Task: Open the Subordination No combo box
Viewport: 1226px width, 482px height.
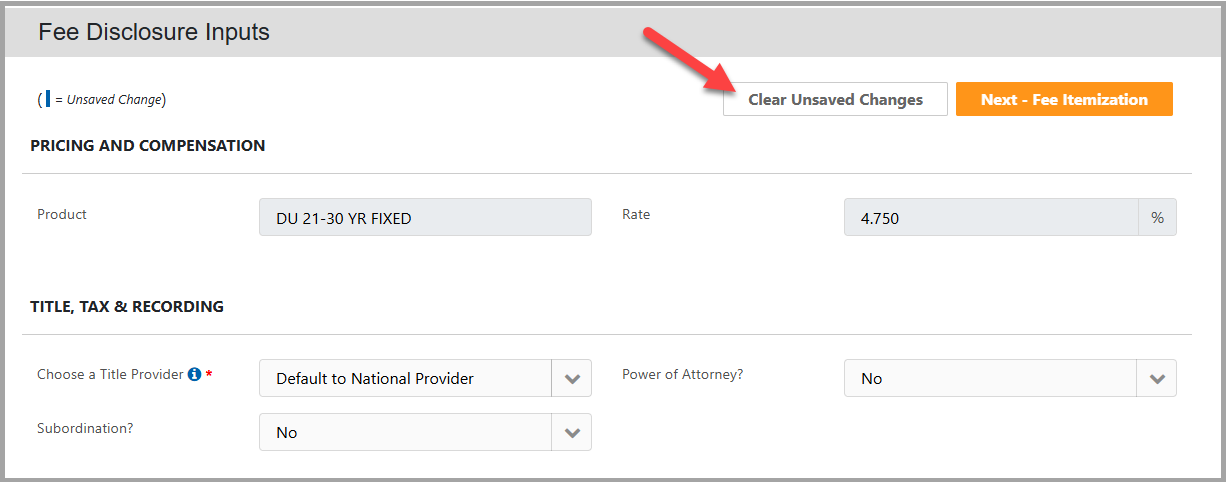Action: (425, 433)
